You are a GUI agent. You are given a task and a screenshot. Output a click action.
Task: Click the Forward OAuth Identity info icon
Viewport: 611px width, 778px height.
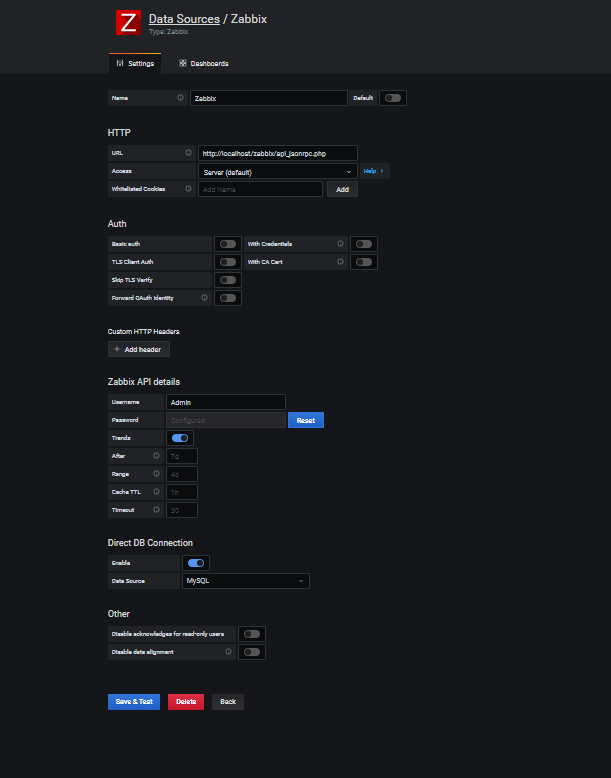point(204,298)
